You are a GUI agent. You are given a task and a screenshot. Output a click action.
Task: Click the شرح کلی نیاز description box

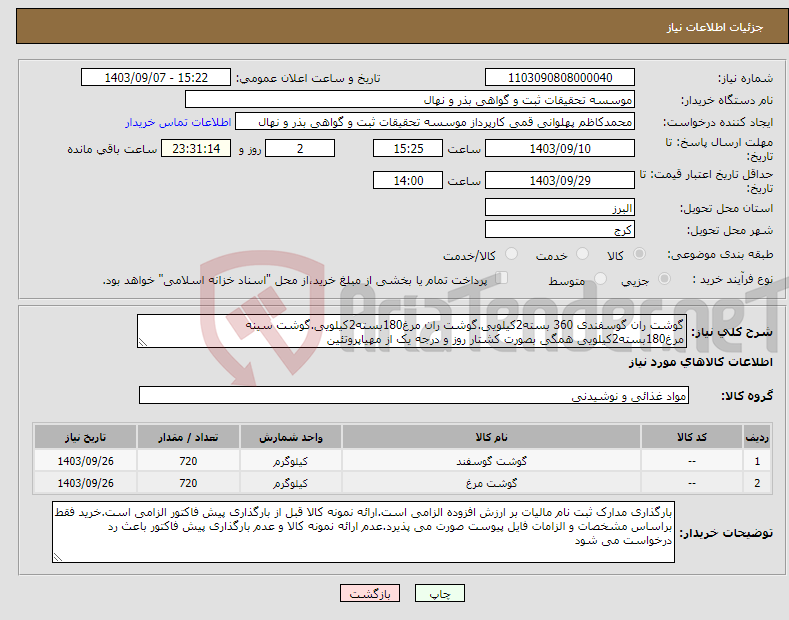pyautogui.click(x=412, y=332)
